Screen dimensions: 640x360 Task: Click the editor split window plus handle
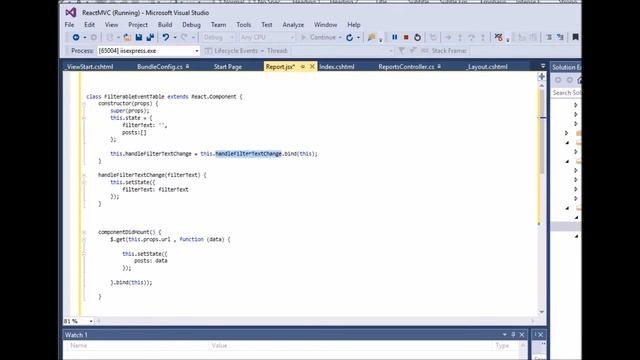click(x=542, y=77)
